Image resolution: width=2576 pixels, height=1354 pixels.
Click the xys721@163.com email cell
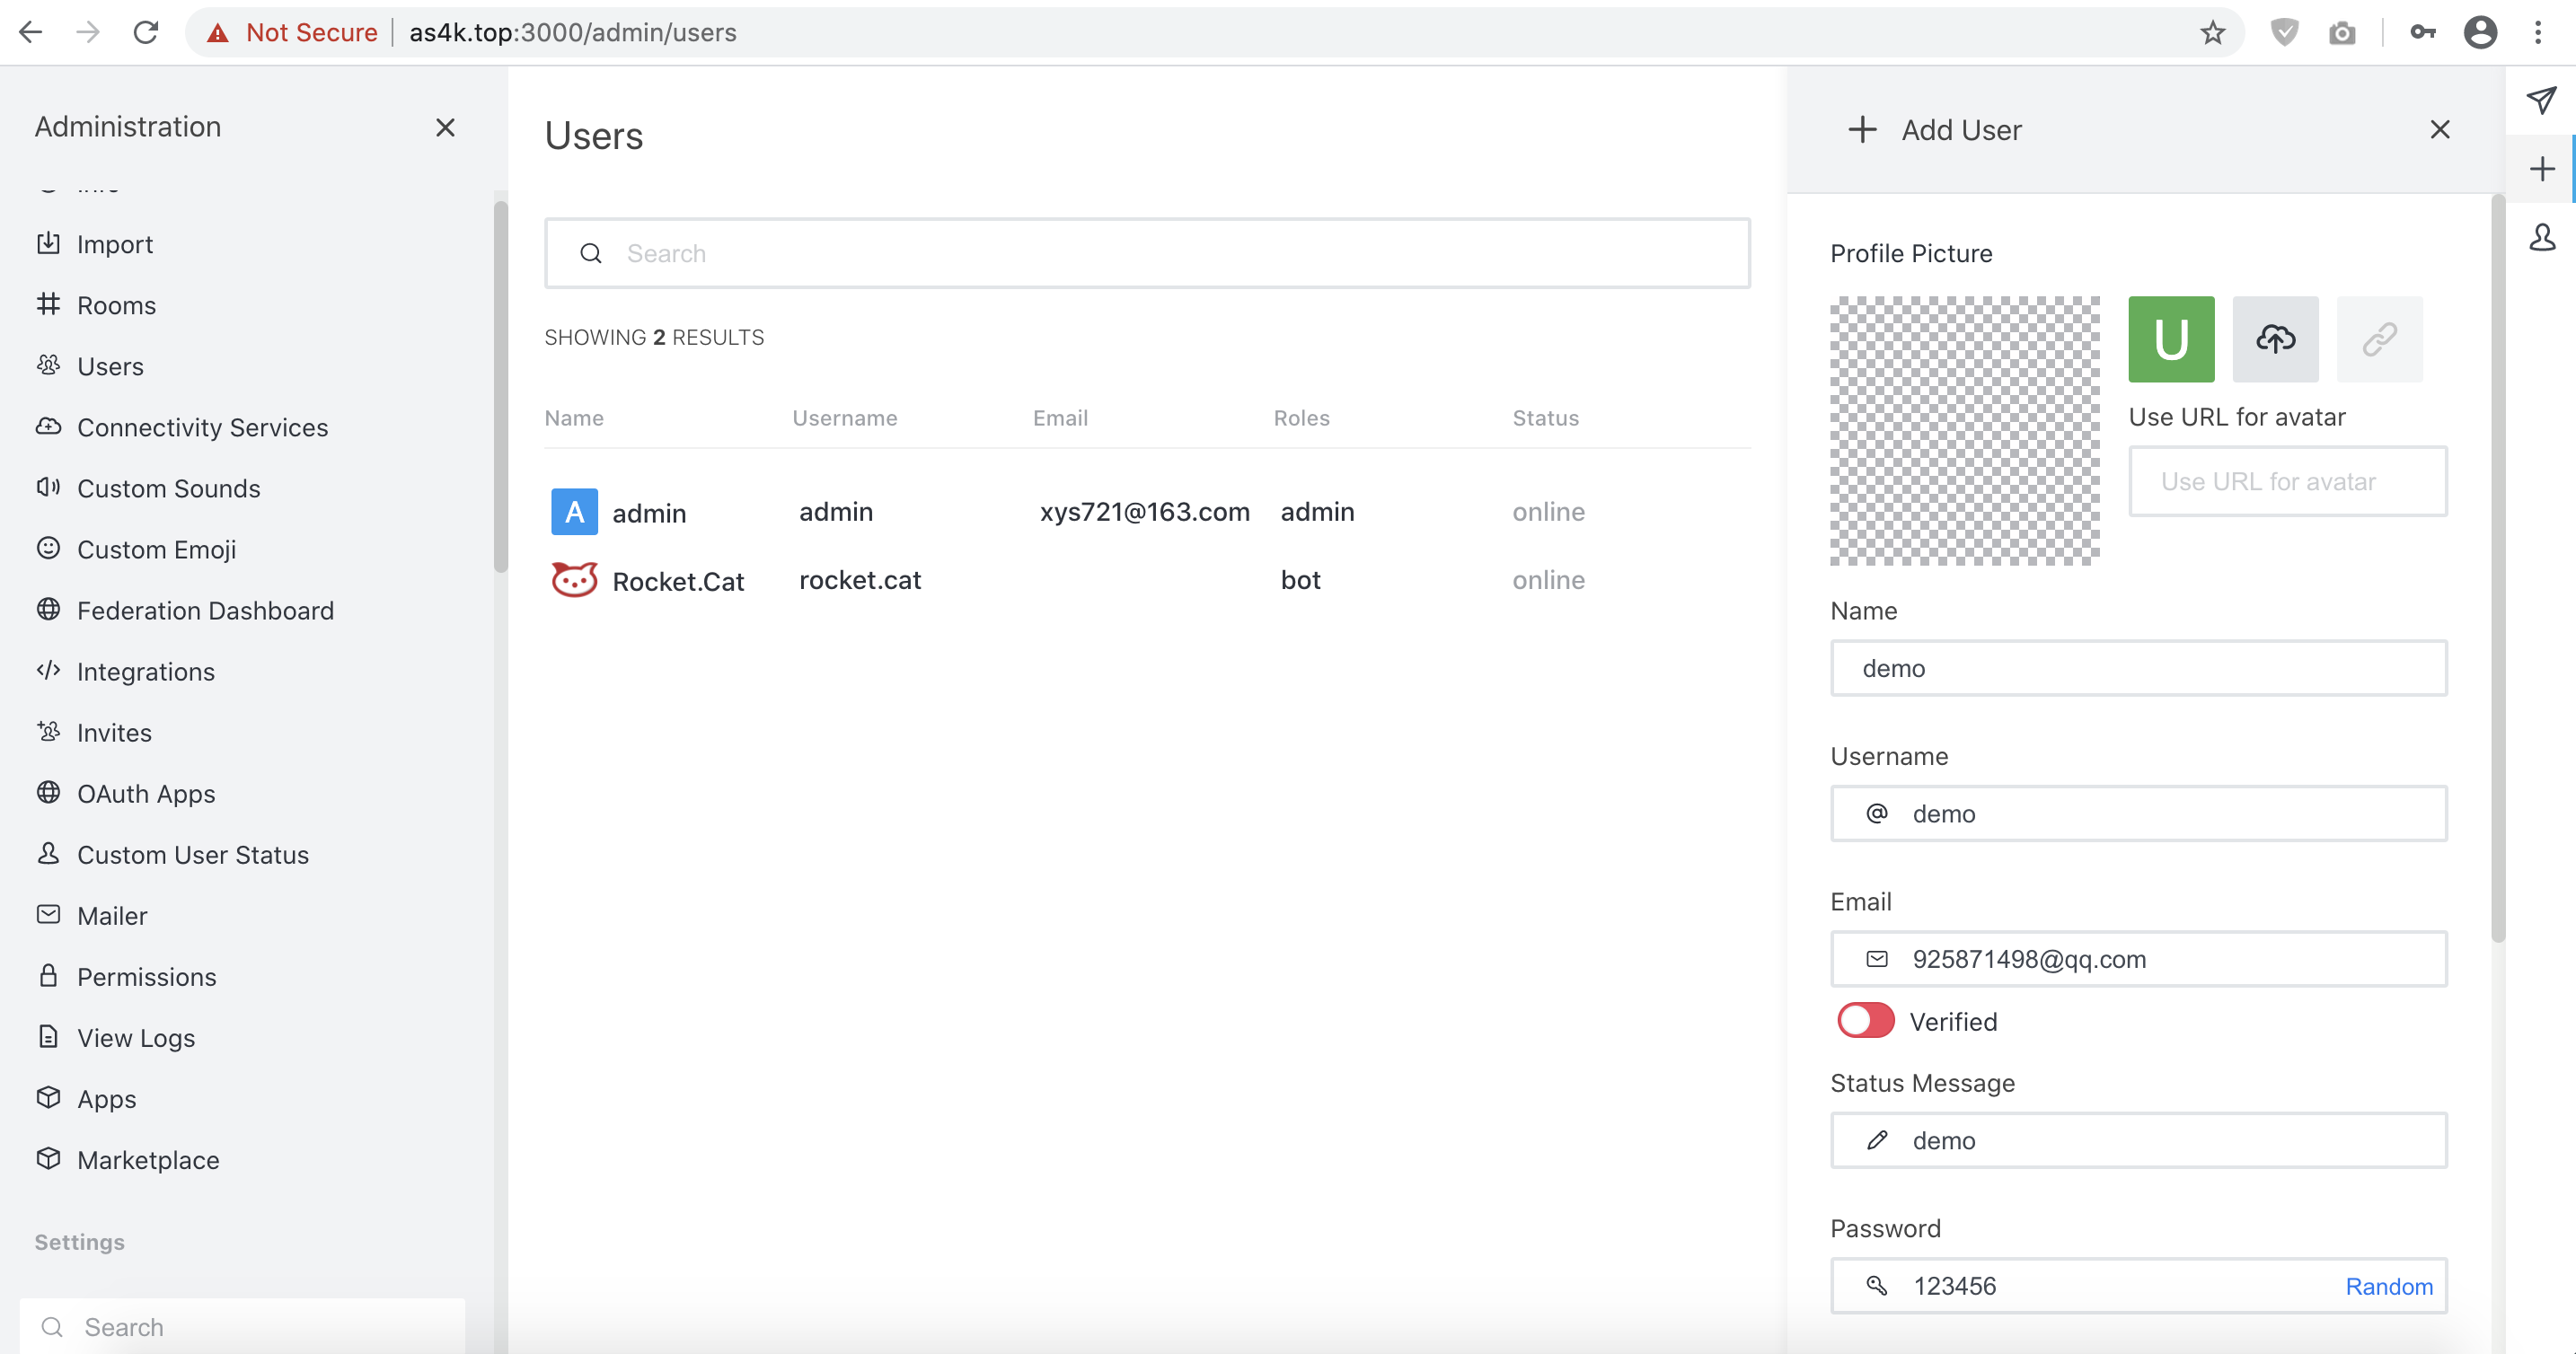point(1144,512)
